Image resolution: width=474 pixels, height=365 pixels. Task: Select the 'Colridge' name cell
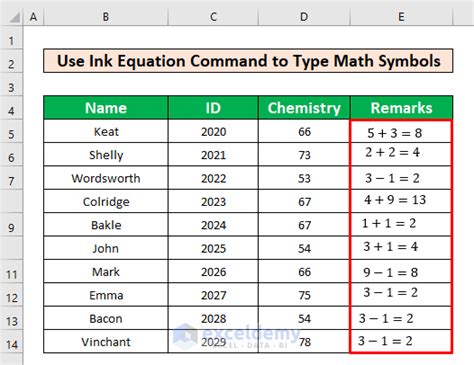pyautogui.click(x=106, y=201)
